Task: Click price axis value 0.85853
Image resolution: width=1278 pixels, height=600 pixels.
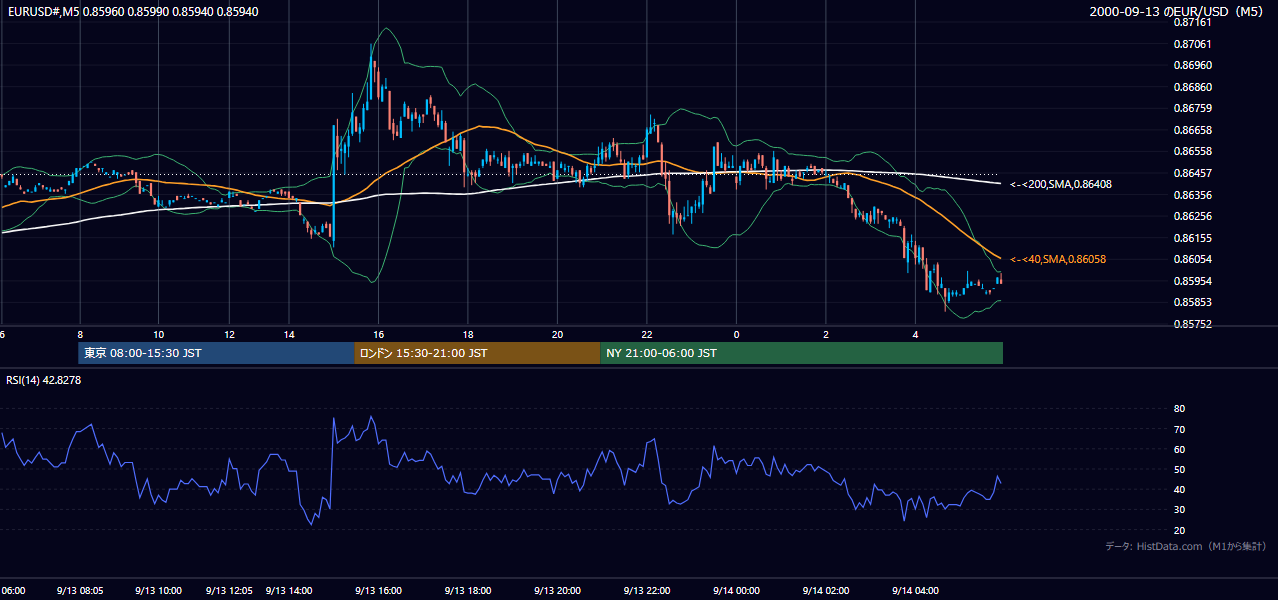Action: point(1192,302)
